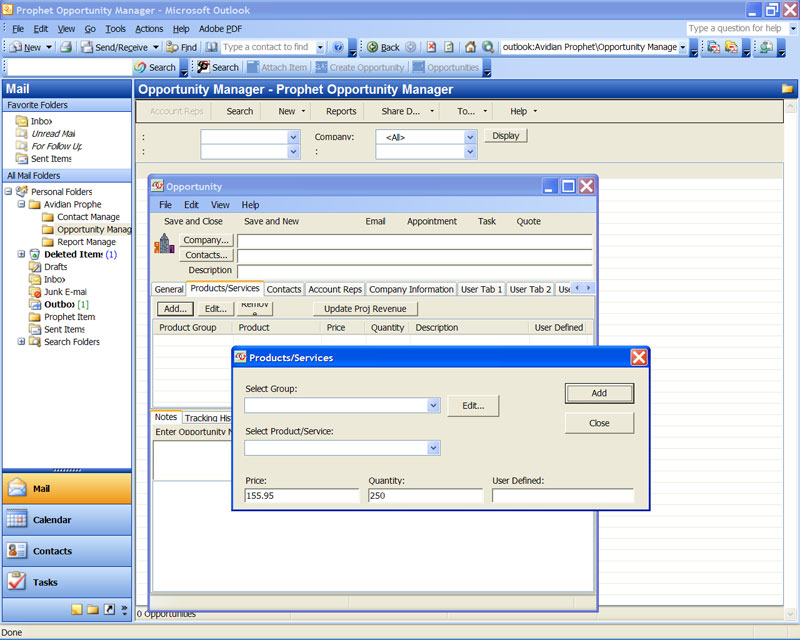Click the Print icon in Outlook toolbar
Image resolution: width=800 pixels, height=640 pixels.
point(65,47)
